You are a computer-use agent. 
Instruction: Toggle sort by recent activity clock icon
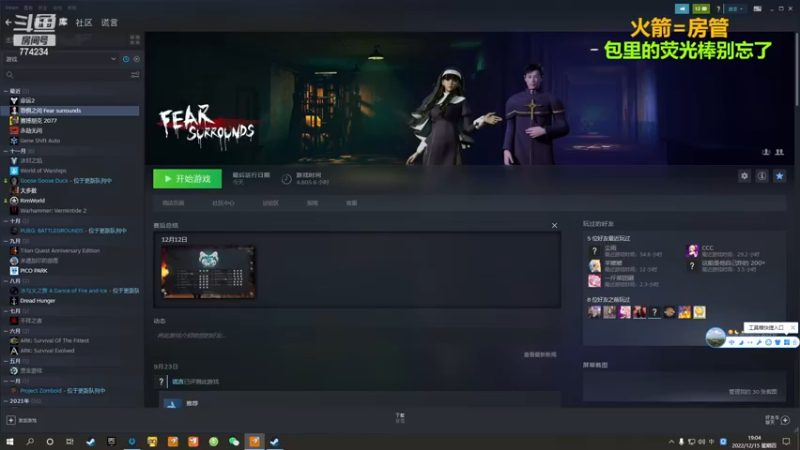(x=126, y=59)
